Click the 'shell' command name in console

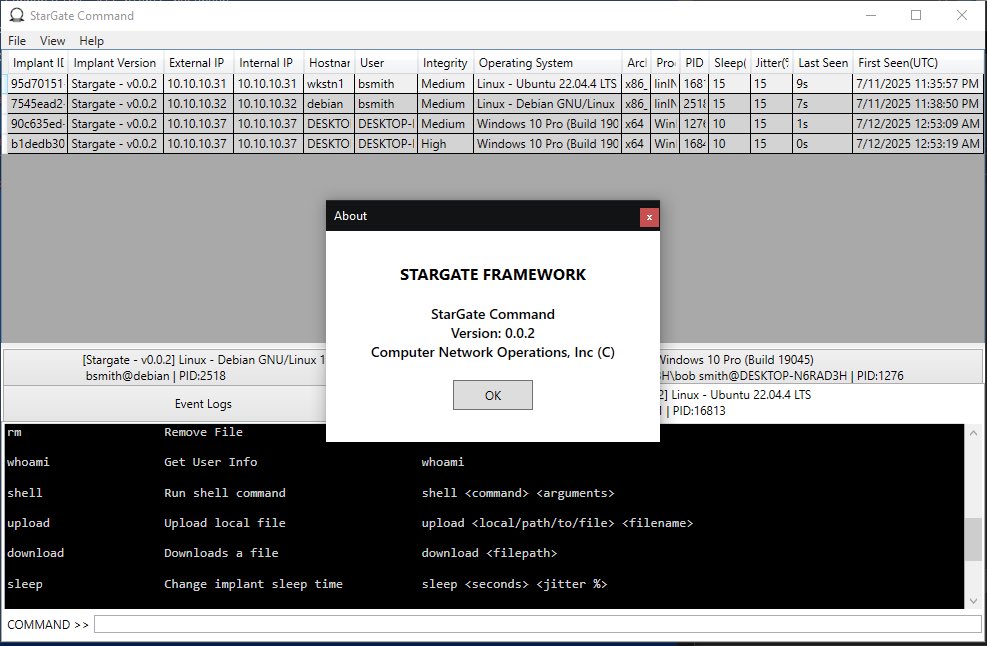25,493
